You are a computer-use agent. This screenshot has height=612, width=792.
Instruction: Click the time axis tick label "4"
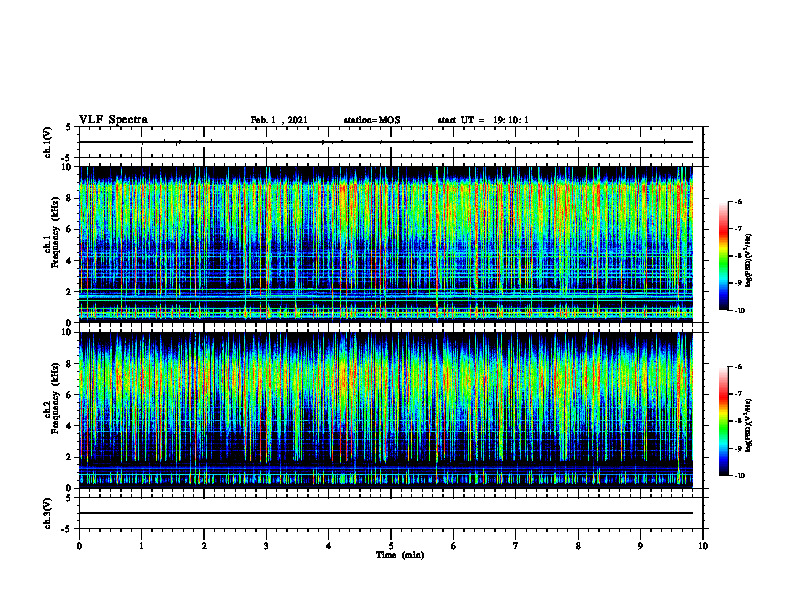[329, 546]
